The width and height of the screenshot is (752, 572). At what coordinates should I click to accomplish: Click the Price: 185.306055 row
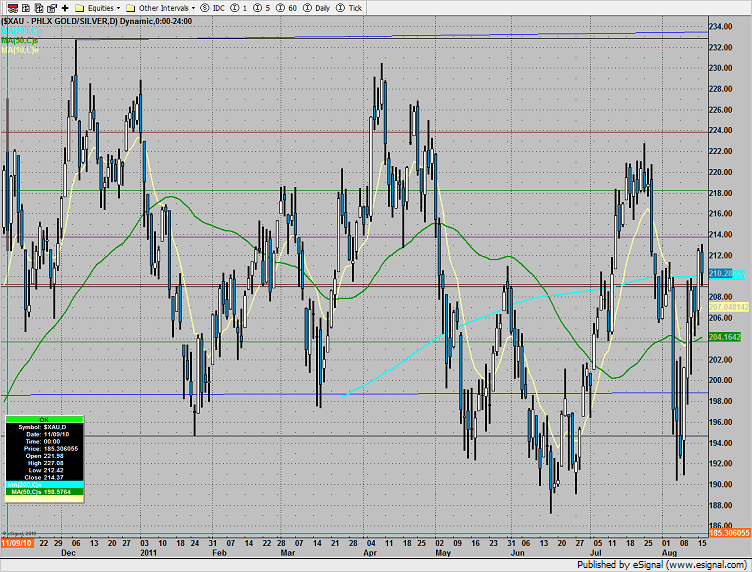(44, 449)
